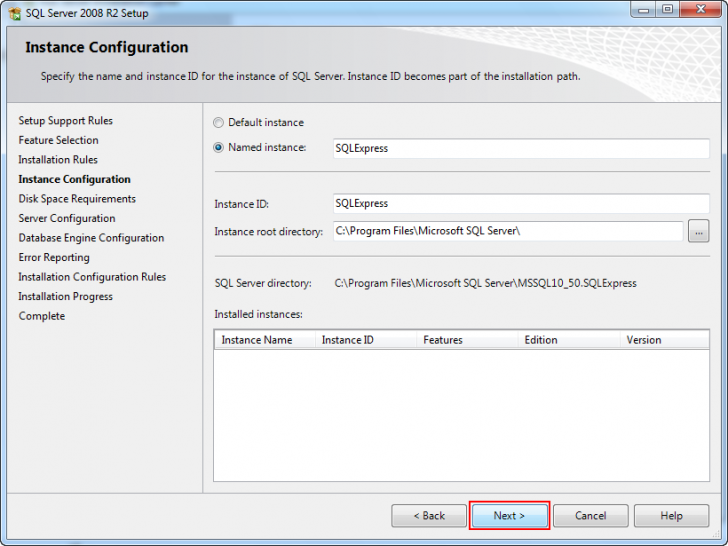Select Complete step in sidebar
The width and height of the screenshot is (728, 546).
pyautogui.click(x=42, y=316)
